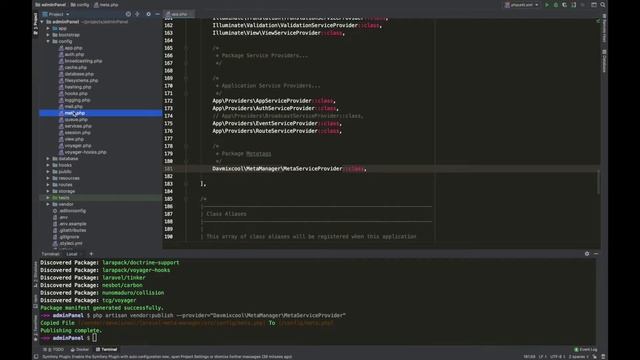Expand the app folder

pos(48,29)
